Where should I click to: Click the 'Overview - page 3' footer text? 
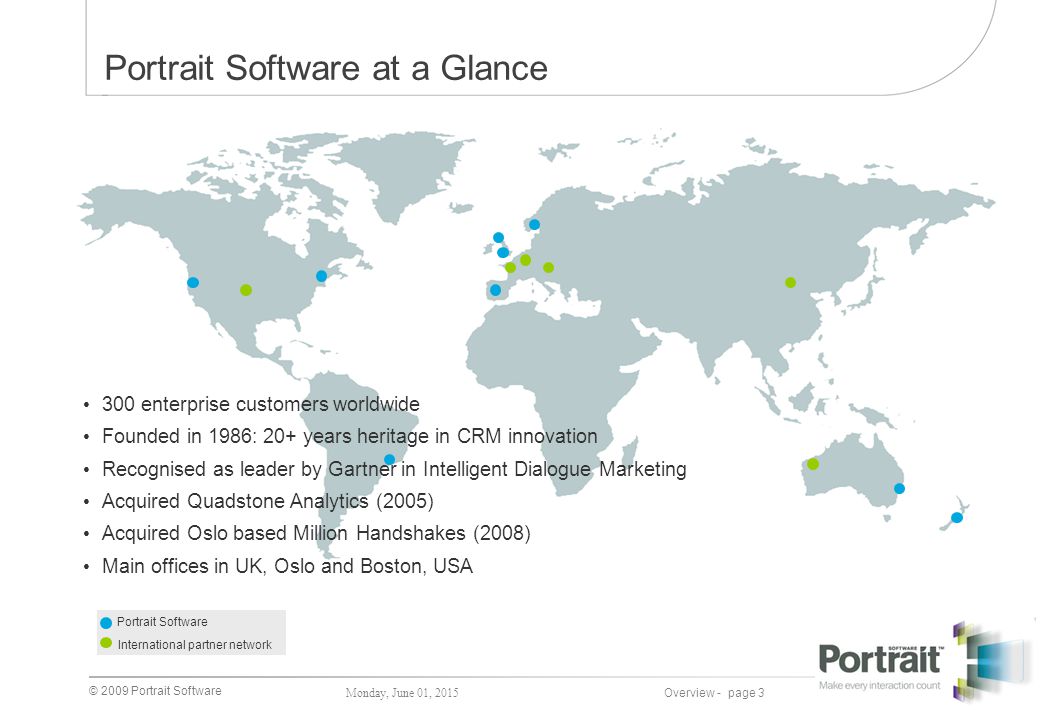pyautogui.click(x=714, y=693)
